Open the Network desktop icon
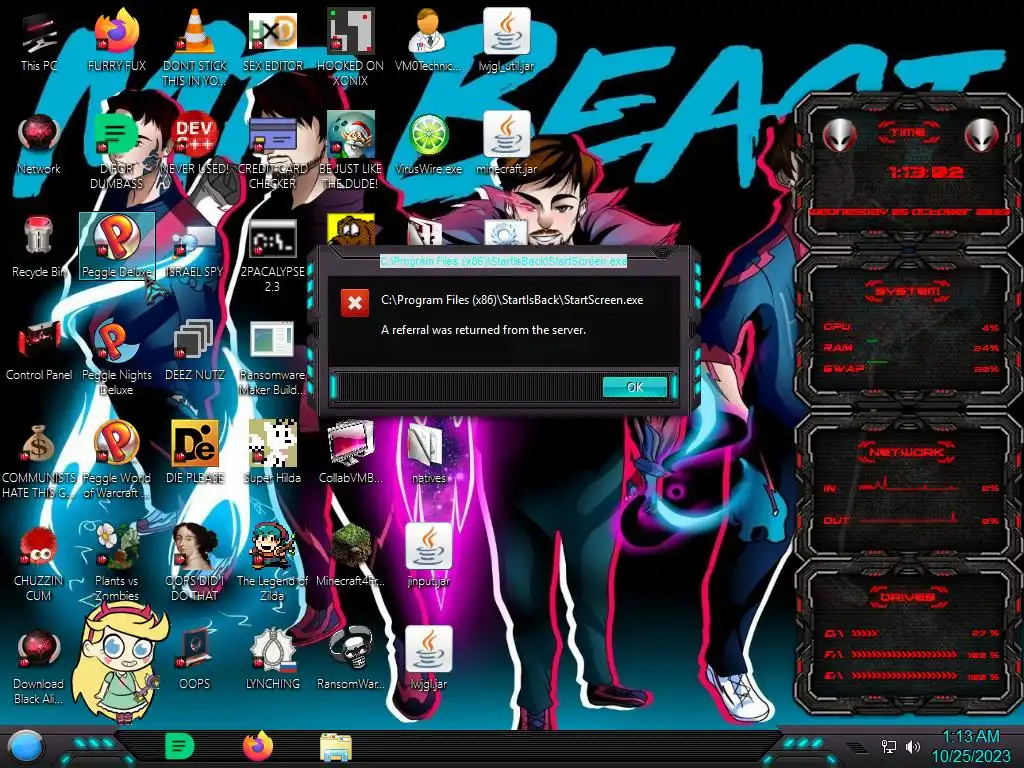The image size is (1024, 768). click(x=39, y=144)
